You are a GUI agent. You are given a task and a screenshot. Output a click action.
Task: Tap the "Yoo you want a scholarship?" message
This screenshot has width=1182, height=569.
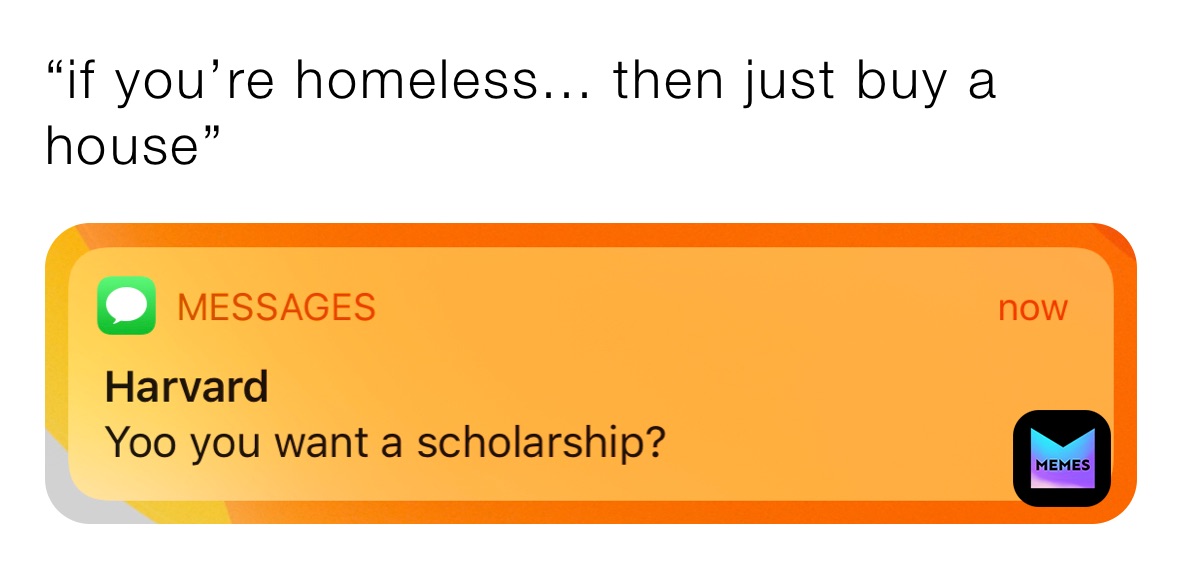(x=384, y=441)
